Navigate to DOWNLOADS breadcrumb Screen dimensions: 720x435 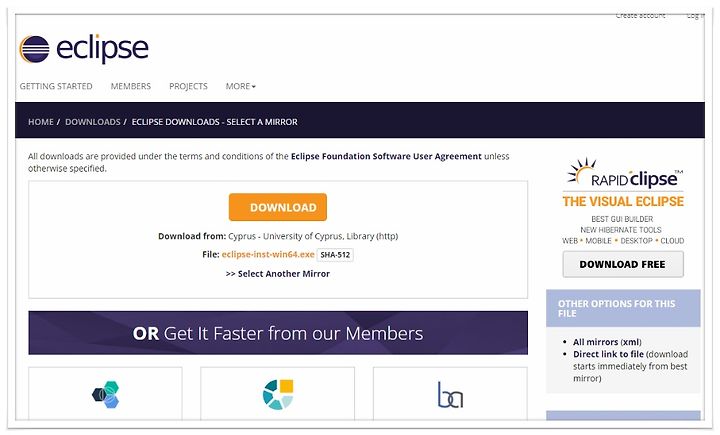coord(93,122)
